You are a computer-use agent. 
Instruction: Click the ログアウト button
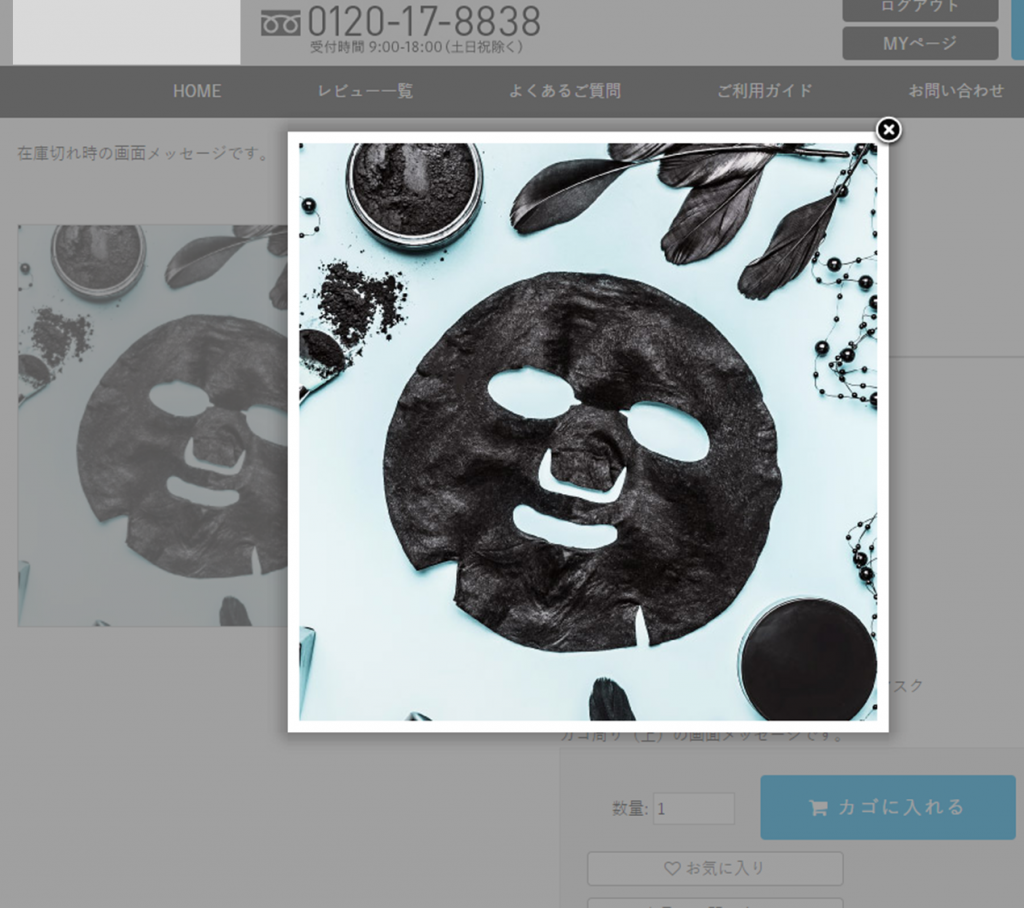click(x=920, y=9)
